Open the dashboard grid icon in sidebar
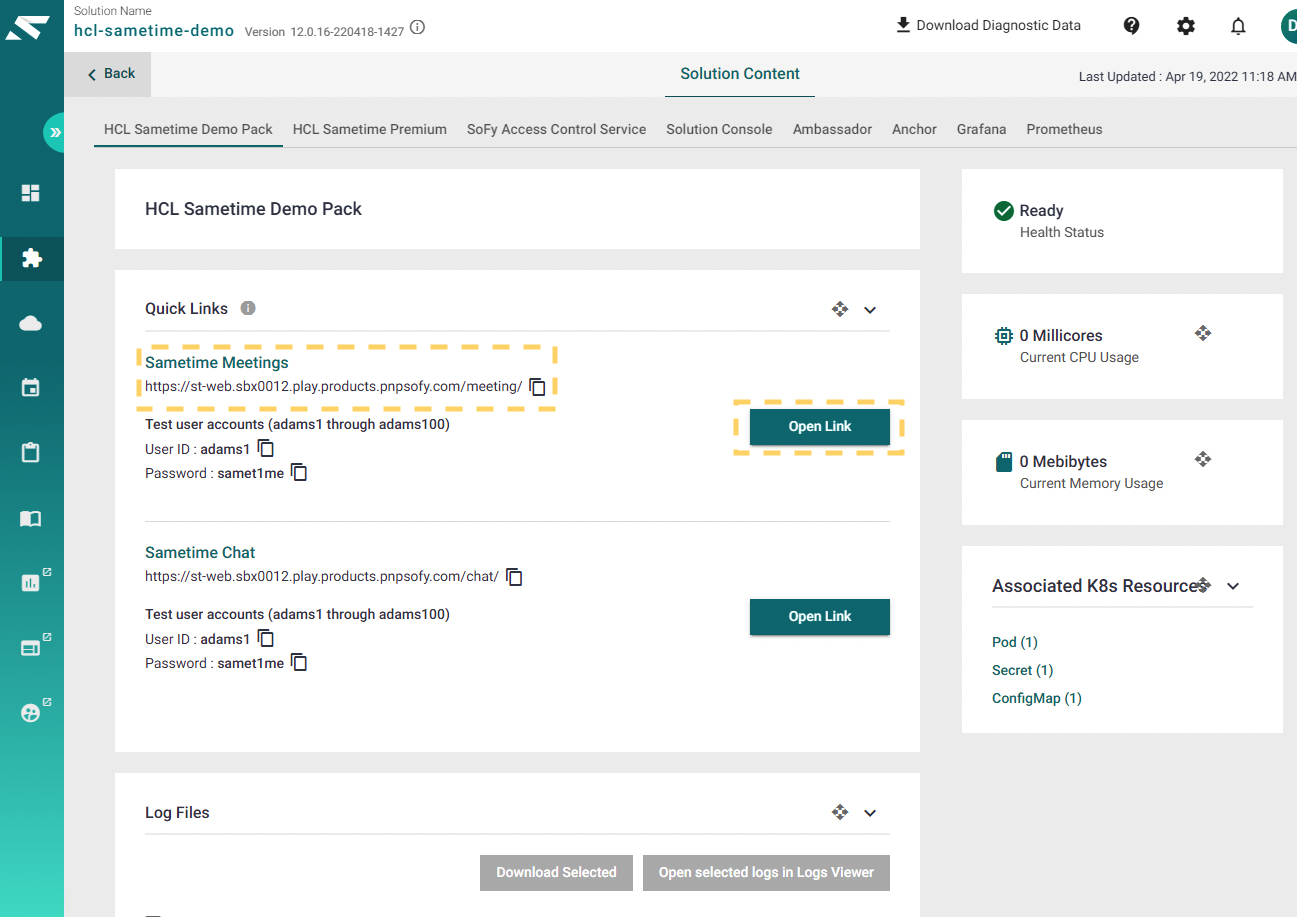Image resolution: width=1297 pixels, height=917 pixels. point(31,193)
